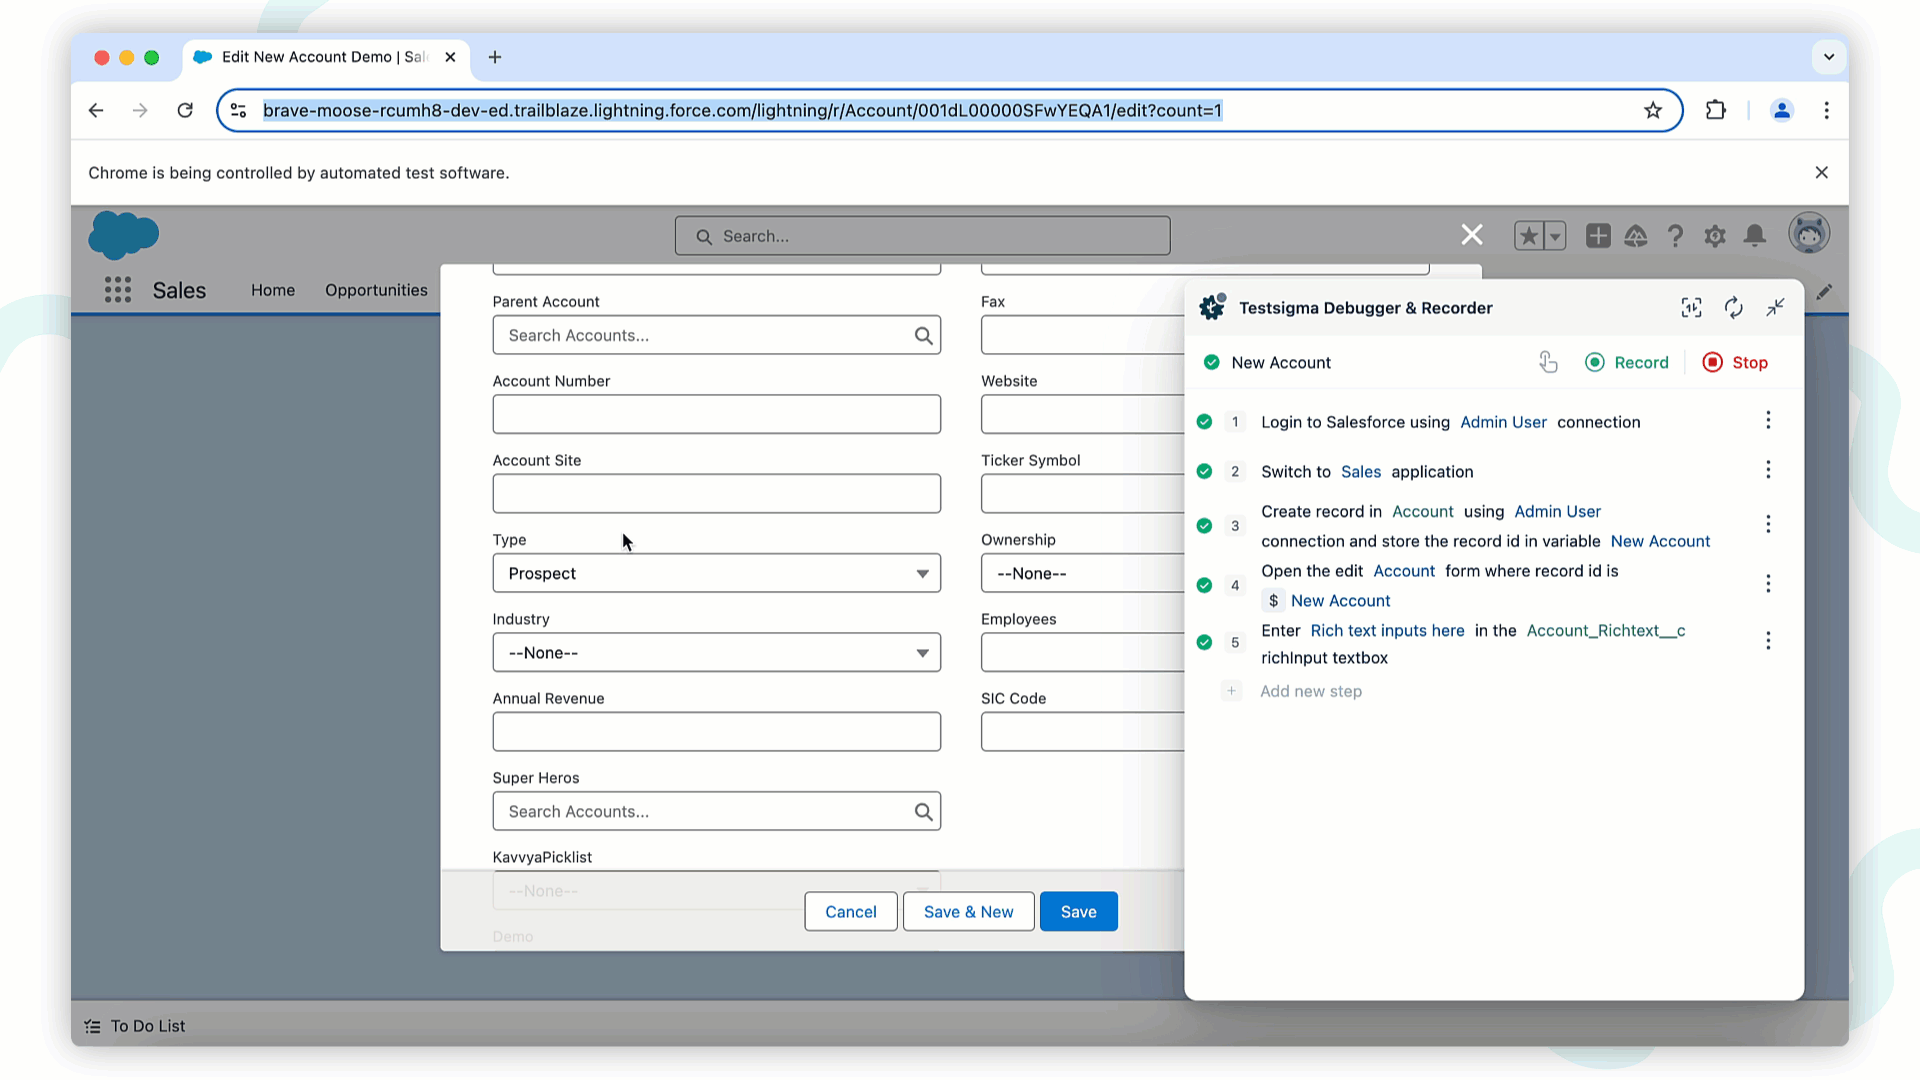Open the To Do List utility
The height and width of the screenshot is (1080, 1920).
coord(135,1026)
